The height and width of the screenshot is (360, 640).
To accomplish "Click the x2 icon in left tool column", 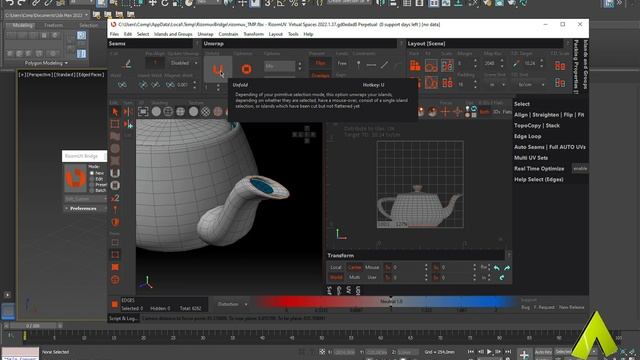I will click(x=115, y=198).
